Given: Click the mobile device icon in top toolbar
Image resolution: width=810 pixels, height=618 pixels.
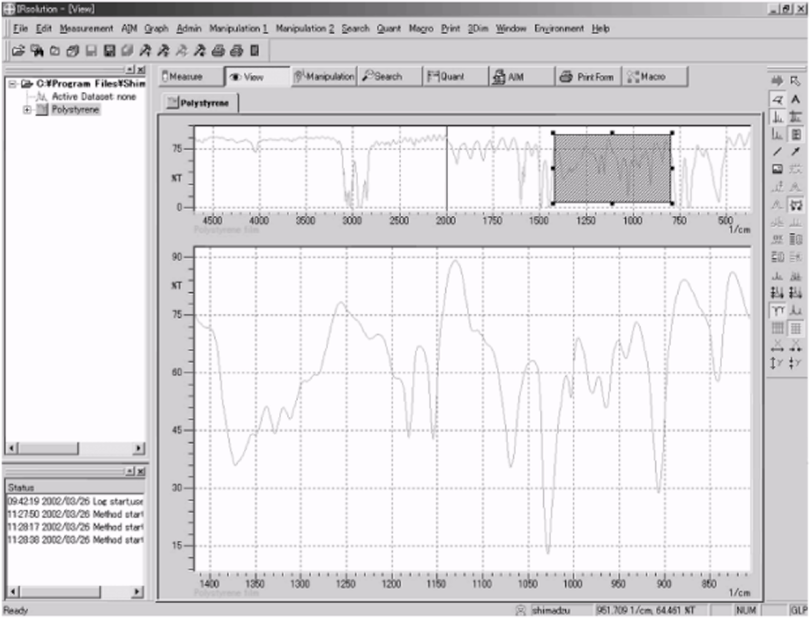Looking at the screenshot, I should point(254,51).
